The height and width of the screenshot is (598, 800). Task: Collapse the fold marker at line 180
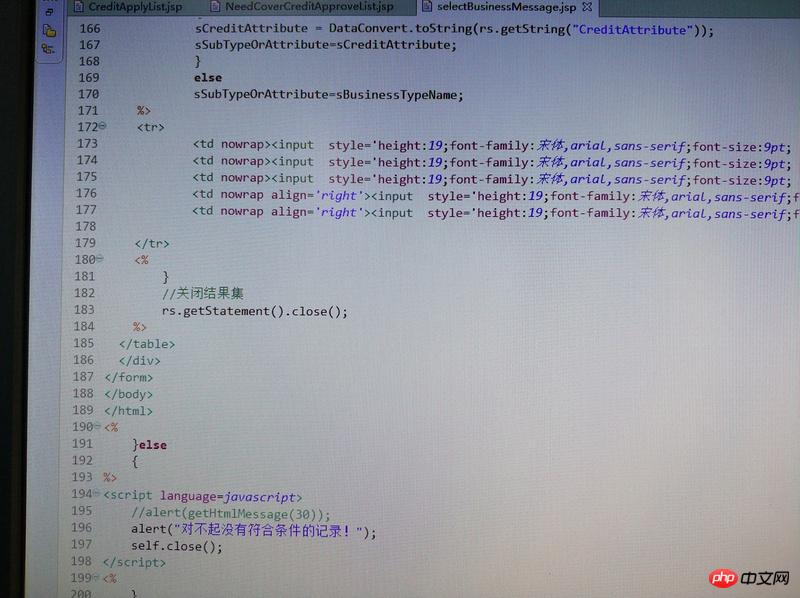[x=100, y=259]
